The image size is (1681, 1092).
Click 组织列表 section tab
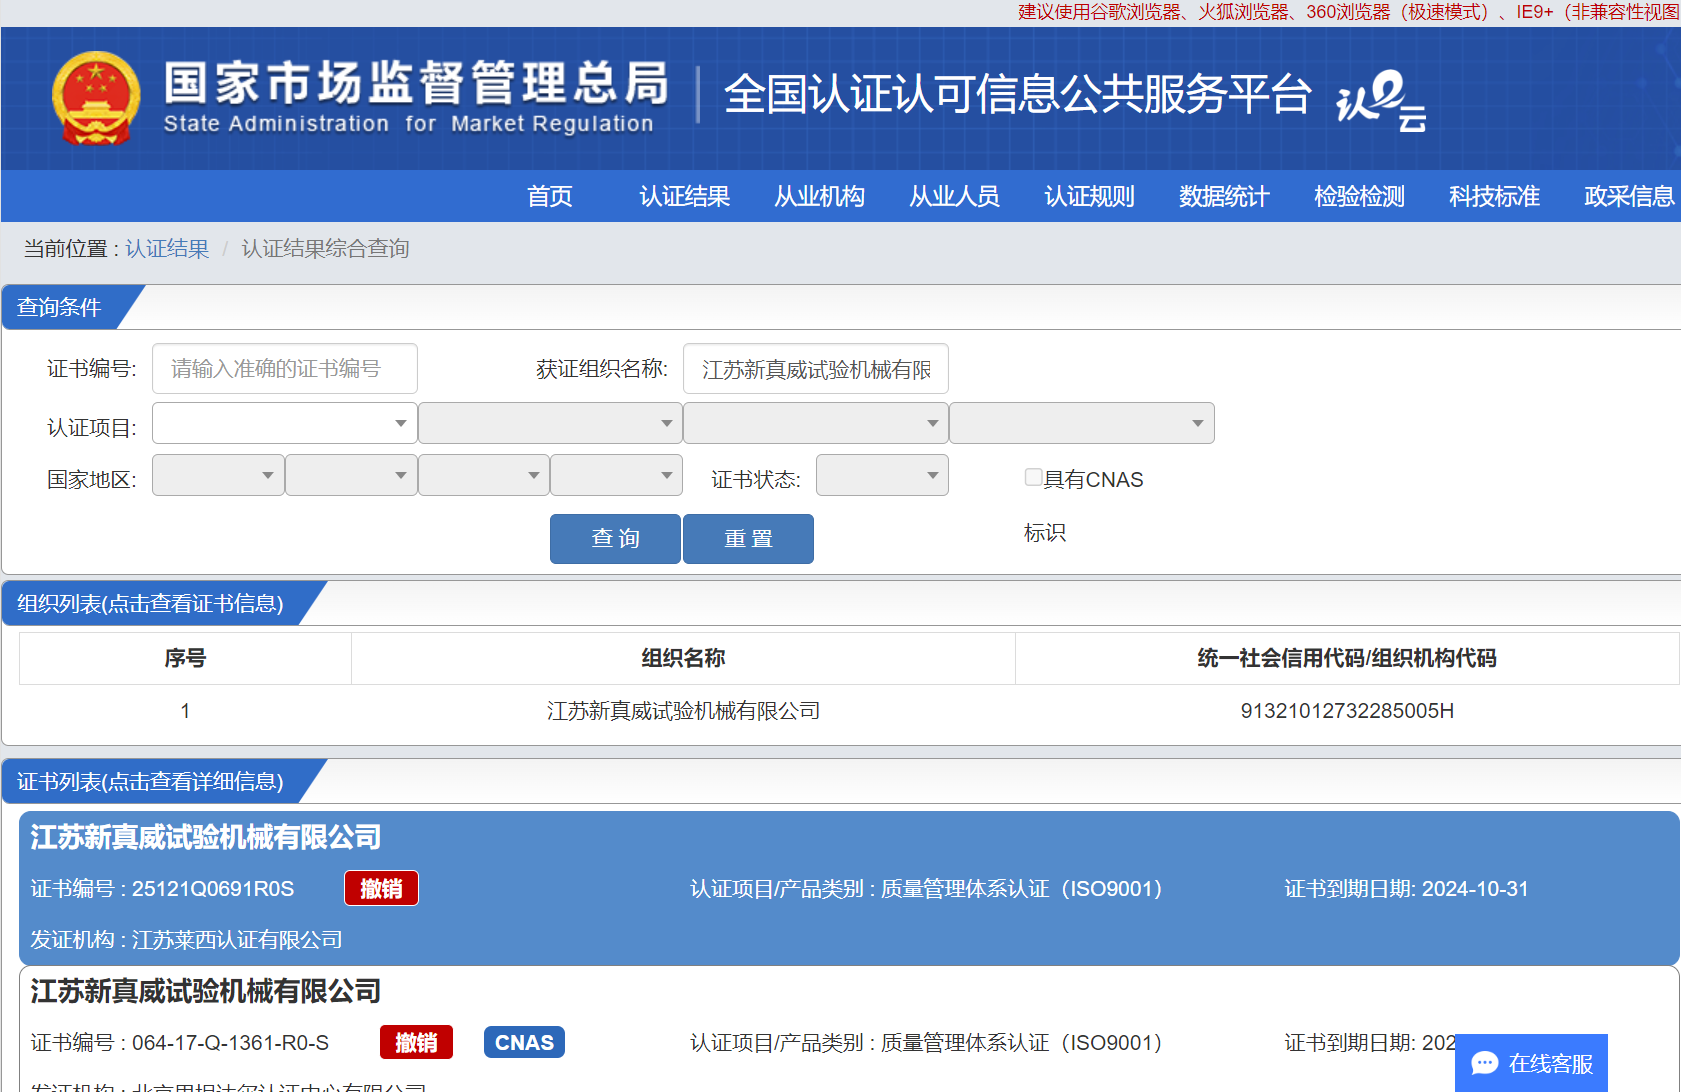pyautogui.click(x=150, y=603)
